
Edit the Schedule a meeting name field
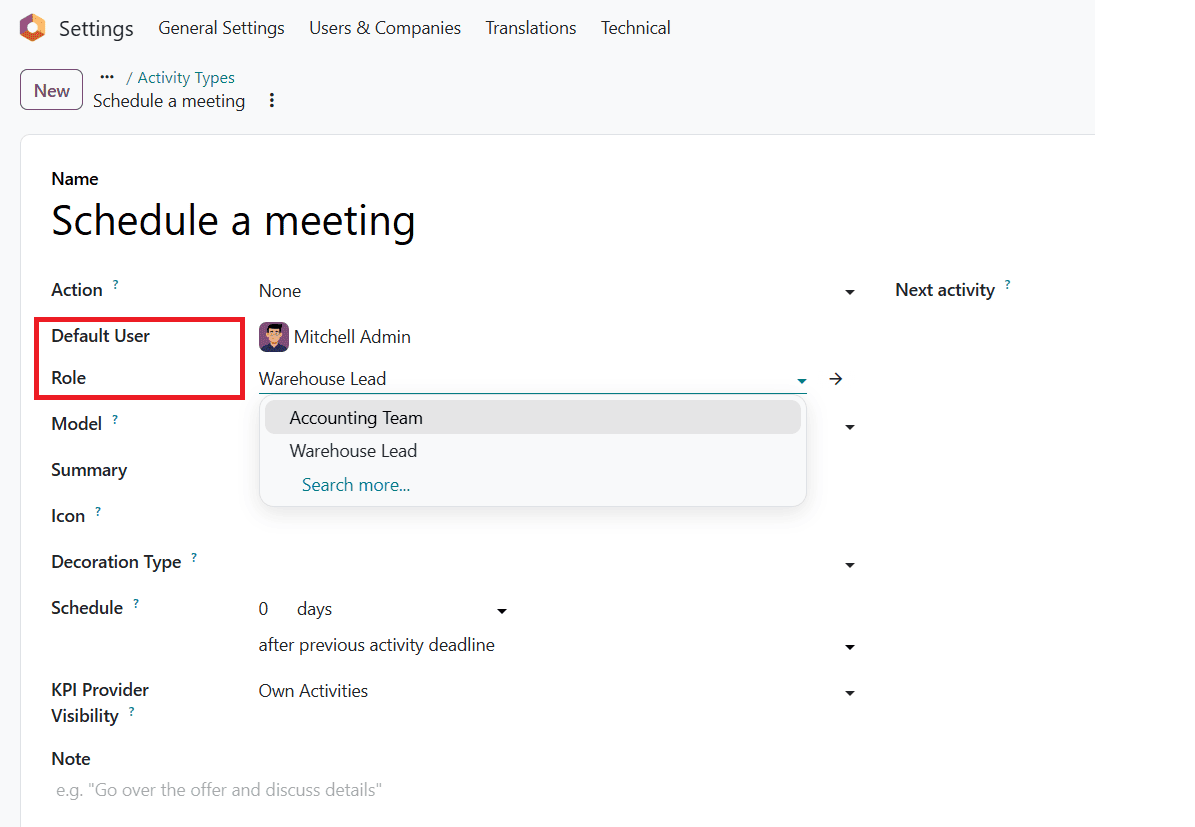pos(233,221)
